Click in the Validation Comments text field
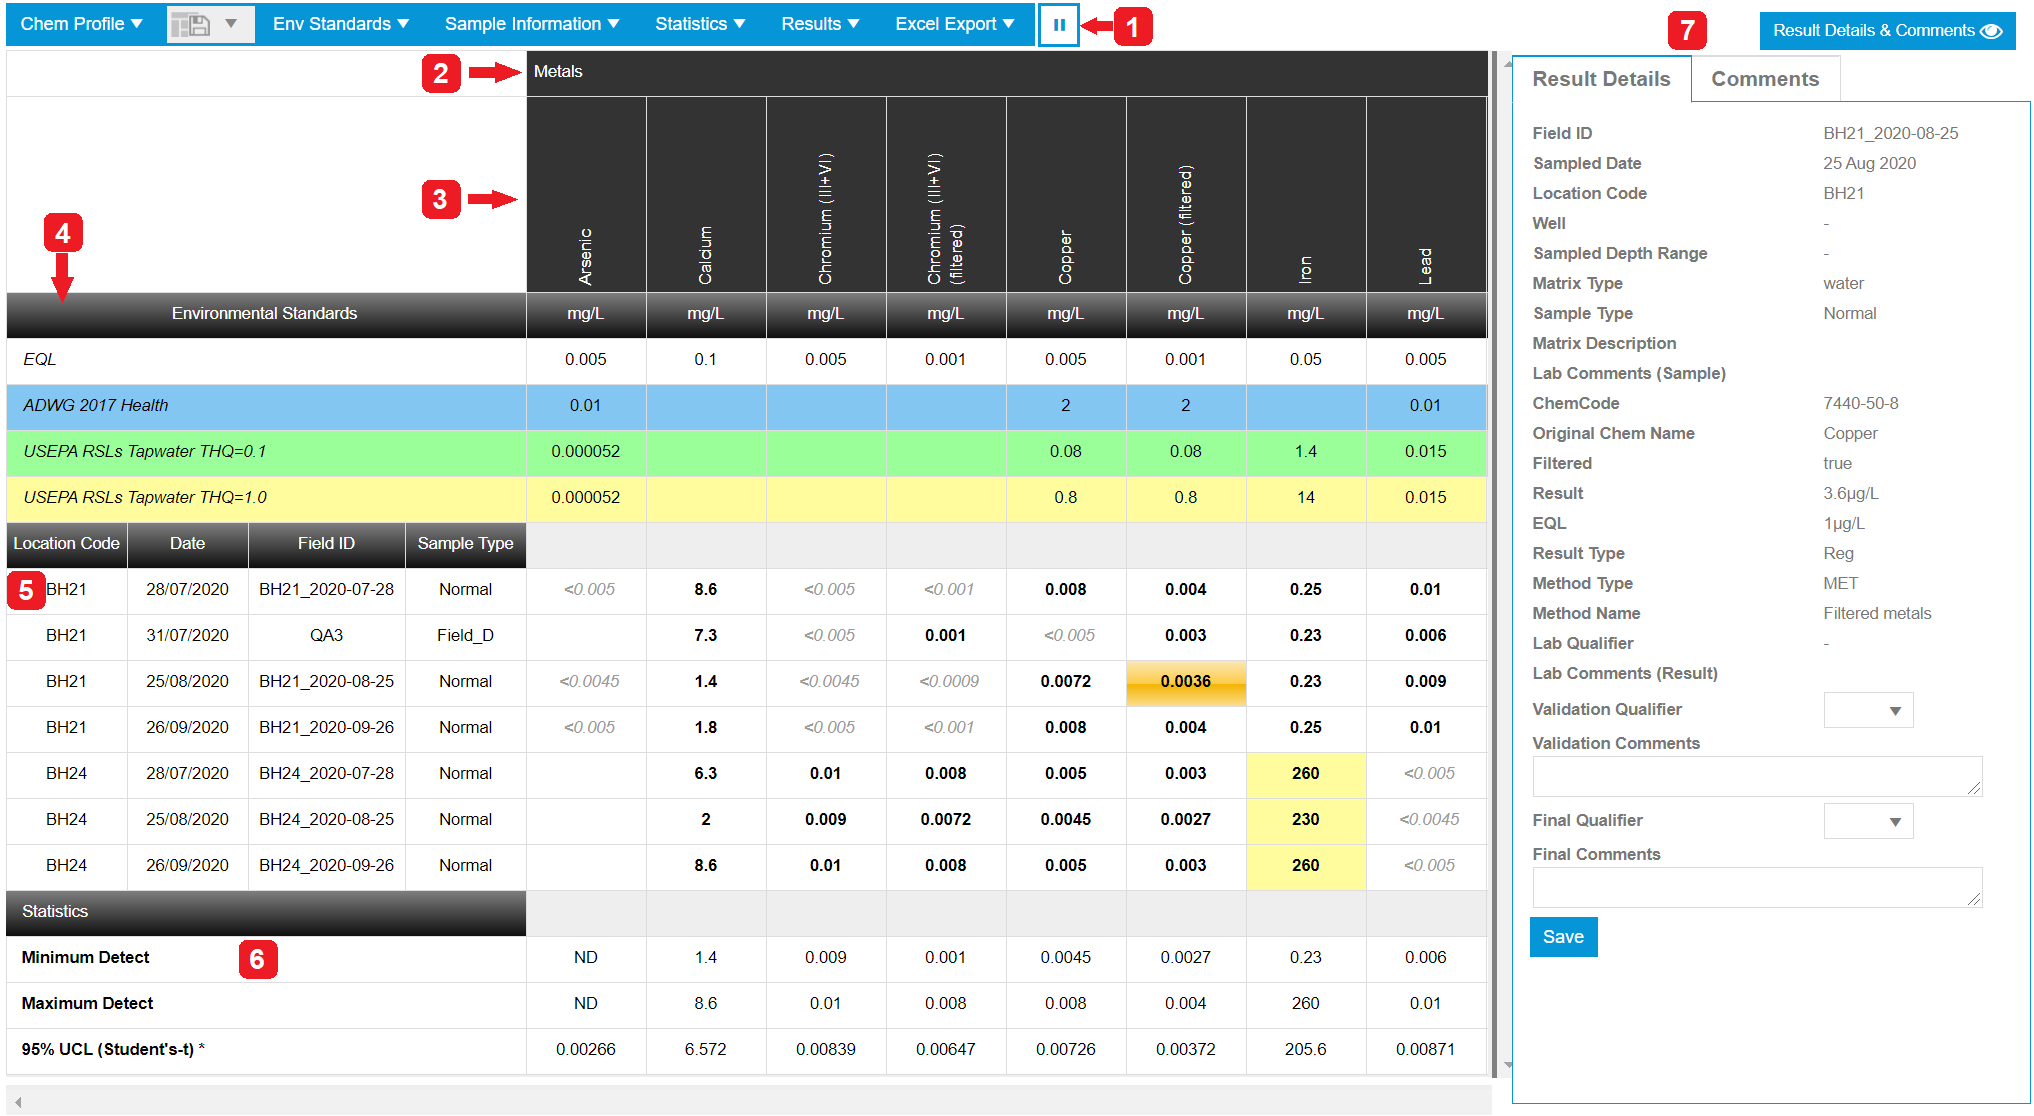This screenshot has width=2034, height=1116. click(1757, 776)
